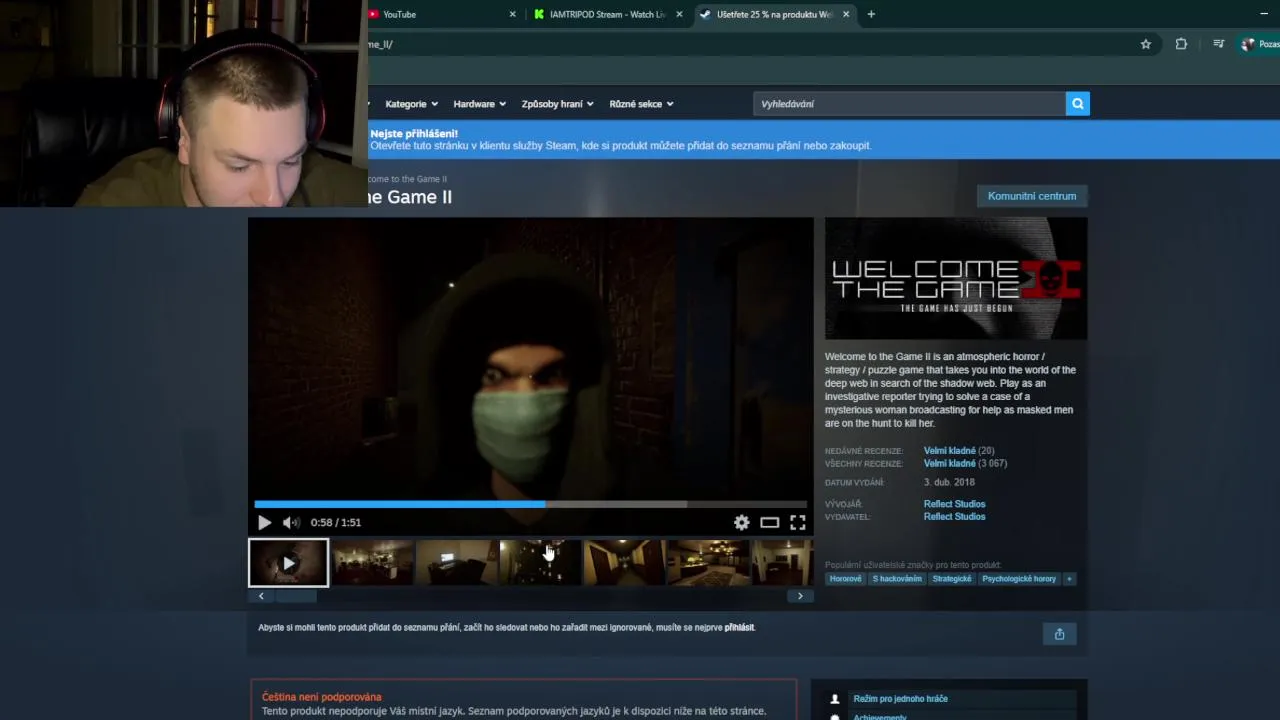Screen dimensions: 1280x720
Task: Select the Hororové tag
Action: point(845,579)
